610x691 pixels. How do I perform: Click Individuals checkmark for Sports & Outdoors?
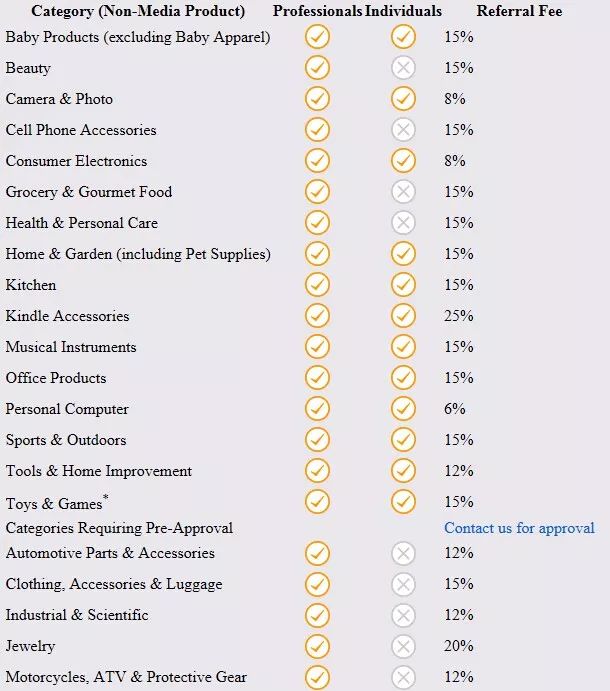403,440
